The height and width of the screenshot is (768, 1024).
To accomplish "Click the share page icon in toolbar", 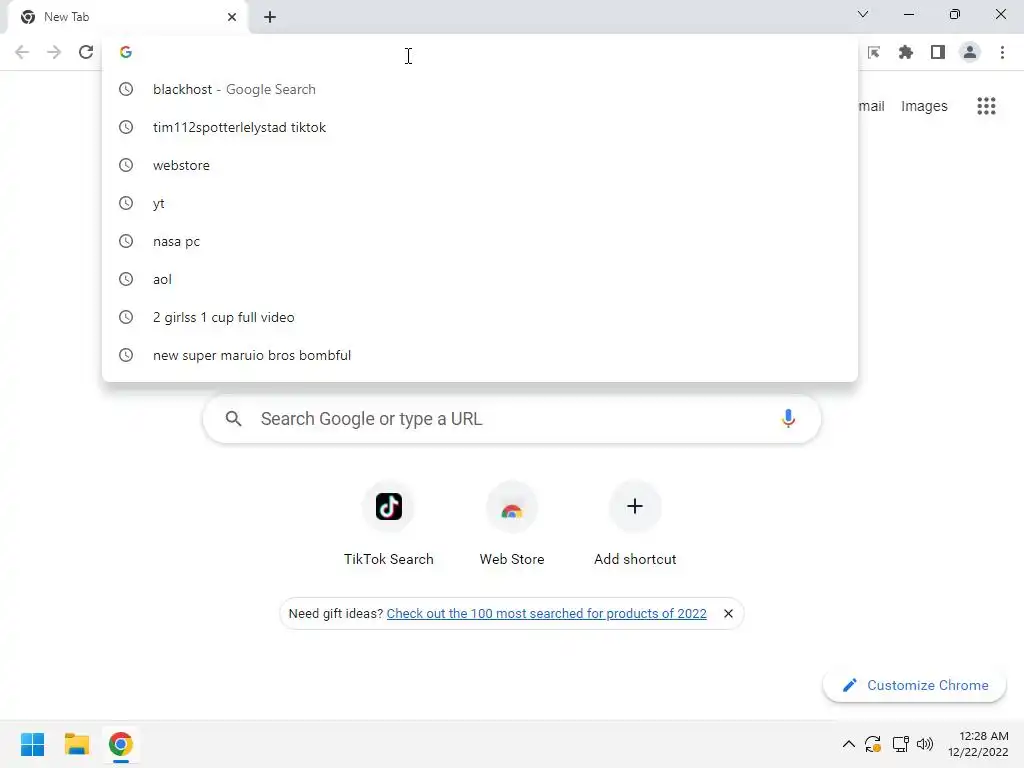I will 874,52.
